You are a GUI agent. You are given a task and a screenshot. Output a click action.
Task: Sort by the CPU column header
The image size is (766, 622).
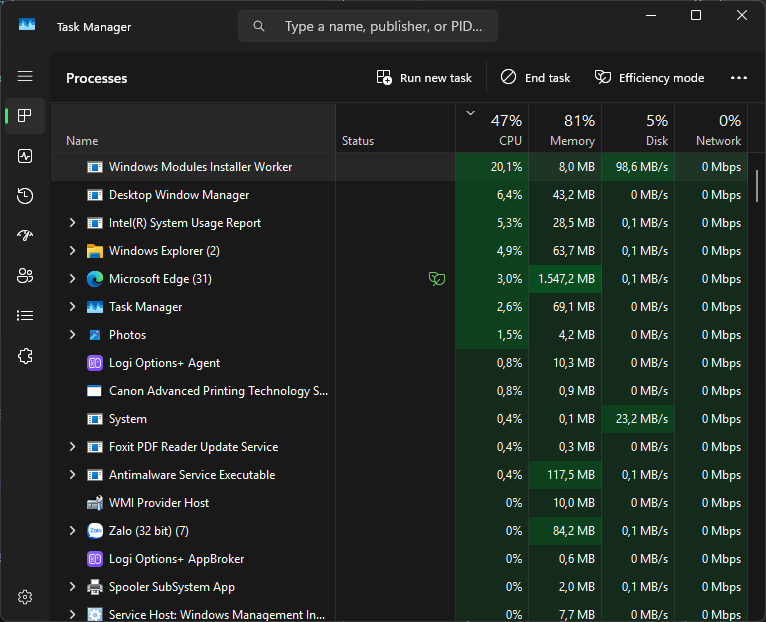(492, 128)
